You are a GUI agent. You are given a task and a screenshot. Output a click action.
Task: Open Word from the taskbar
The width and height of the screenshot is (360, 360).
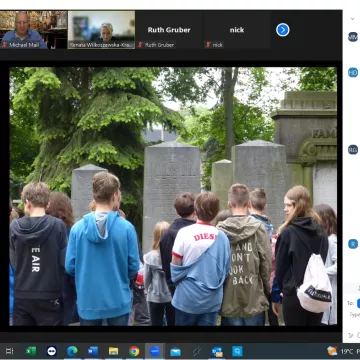click(93, 351)
